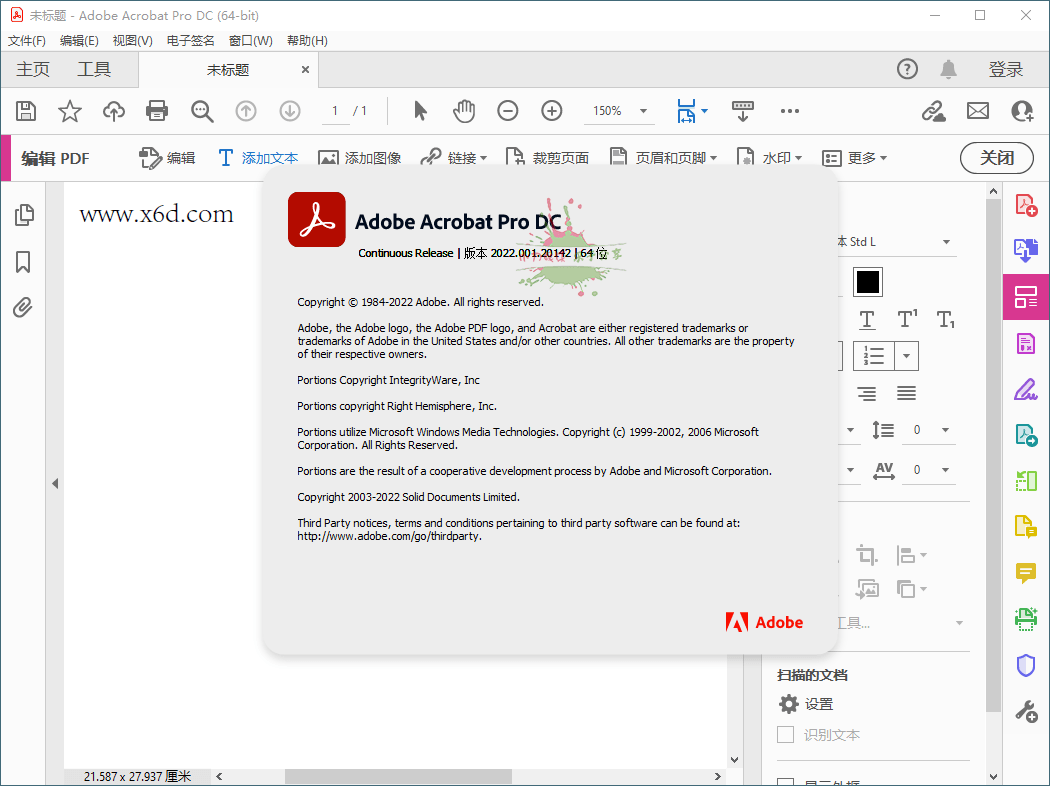Save the document using the save icon
The width and height of the screenshot is (1050, 786).
(25, 111)
